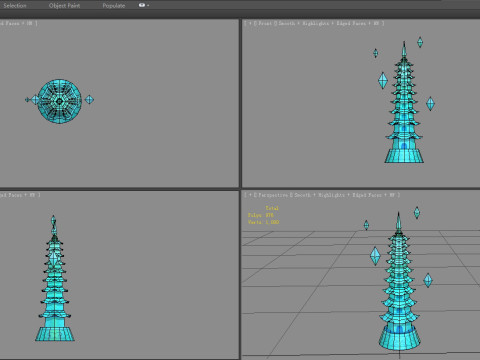Select the large diamond left of Perspective pagoda
This screenshot has width=480, height=360.
(375, 256)
